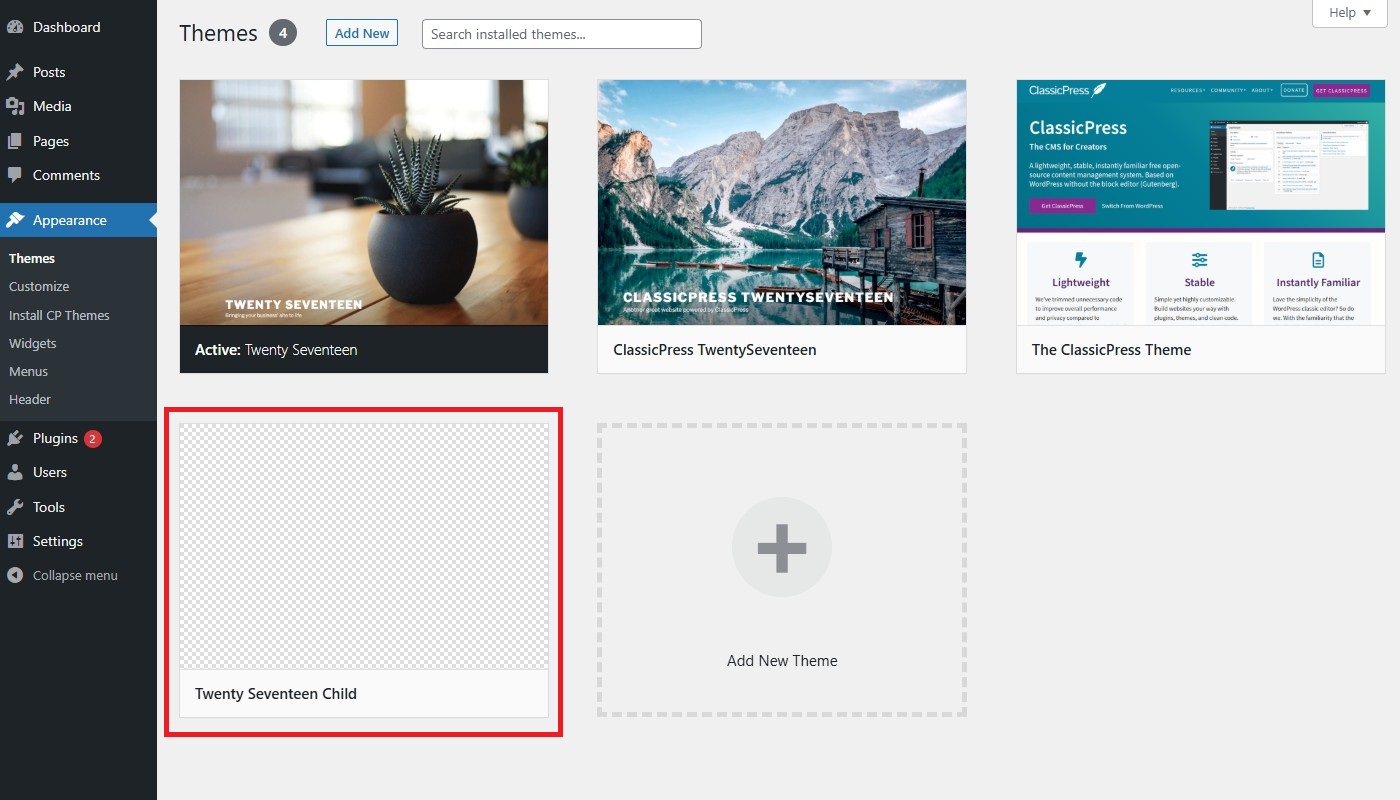The height and width of the screenshot is (800, 1400).
Task: Click the Pages icon in sidebar
Action: click(x=15, y=141)
